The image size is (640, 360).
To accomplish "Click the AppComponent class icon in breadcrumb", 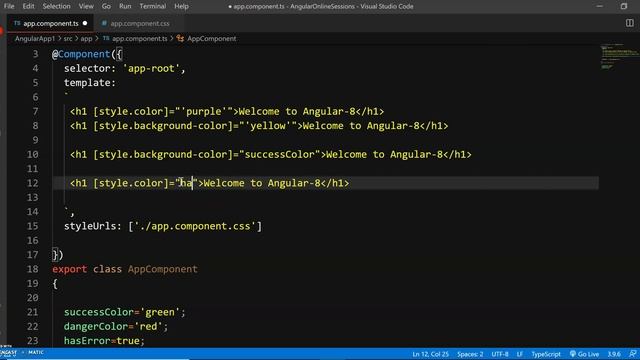I will [180, 38].
